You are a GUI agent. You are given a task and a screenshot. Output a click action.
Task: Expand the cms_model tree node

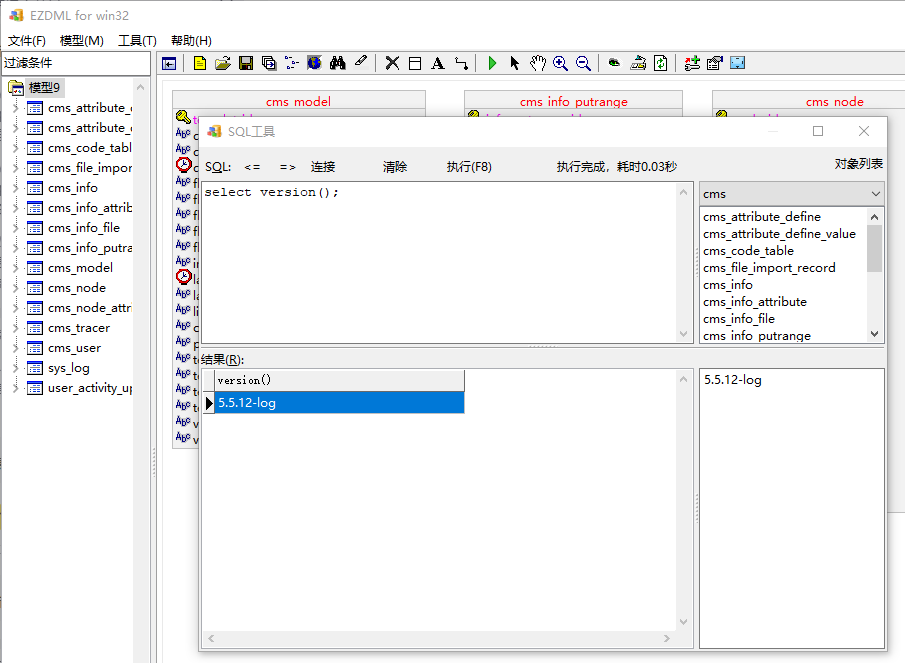click(x=16, y=268)
